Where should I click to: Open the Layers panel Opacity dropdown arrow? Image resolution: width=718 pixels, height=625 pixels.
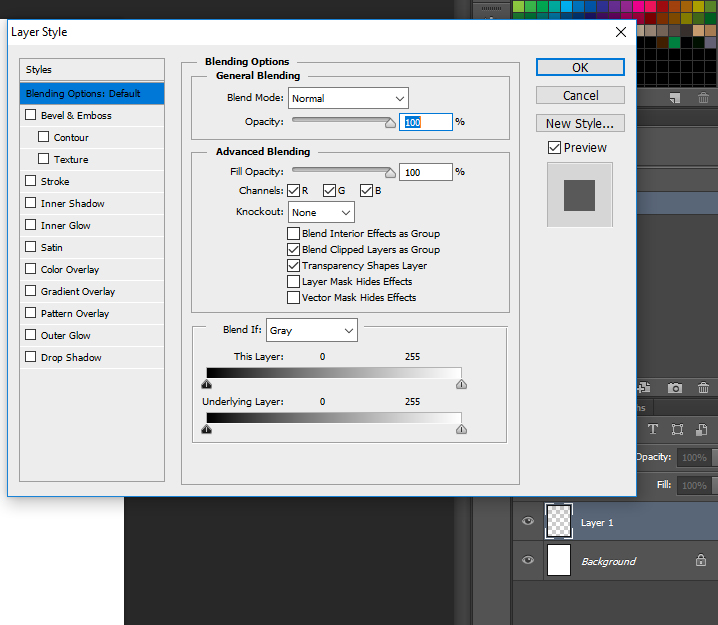(714, 457)
